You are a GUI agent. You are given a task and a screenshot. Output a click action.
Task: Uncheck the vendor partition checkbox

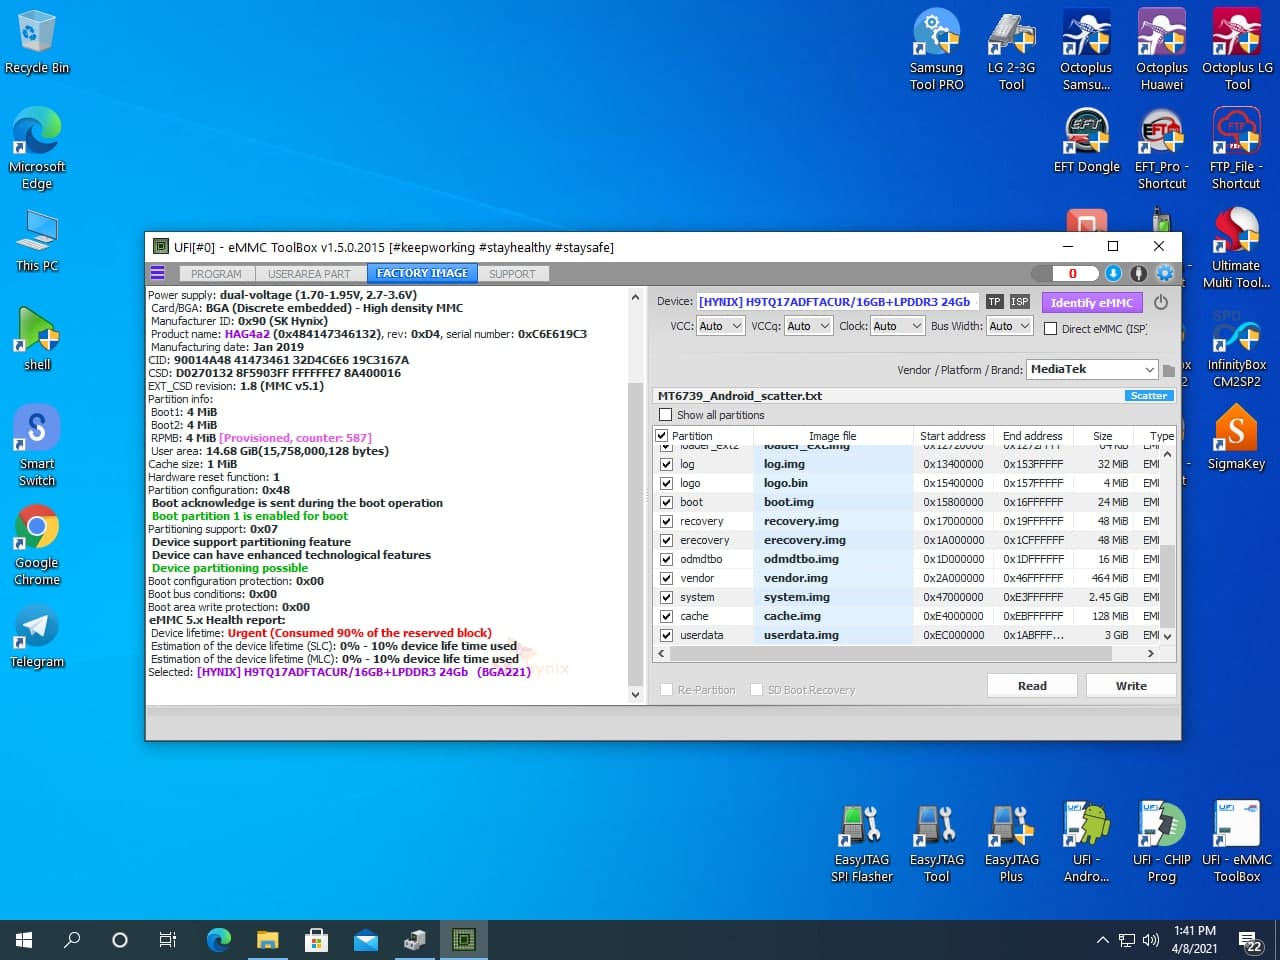coord(666,578)
